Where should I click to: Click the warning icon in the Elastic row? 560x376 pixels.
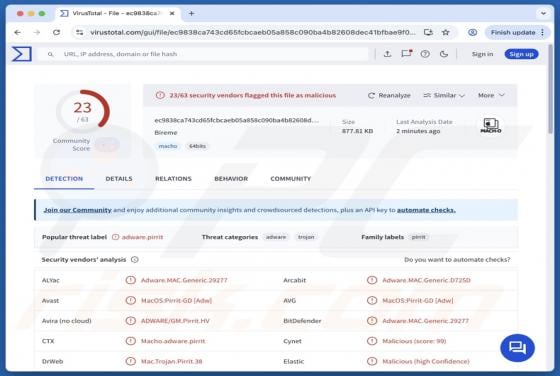click(372, 361)
